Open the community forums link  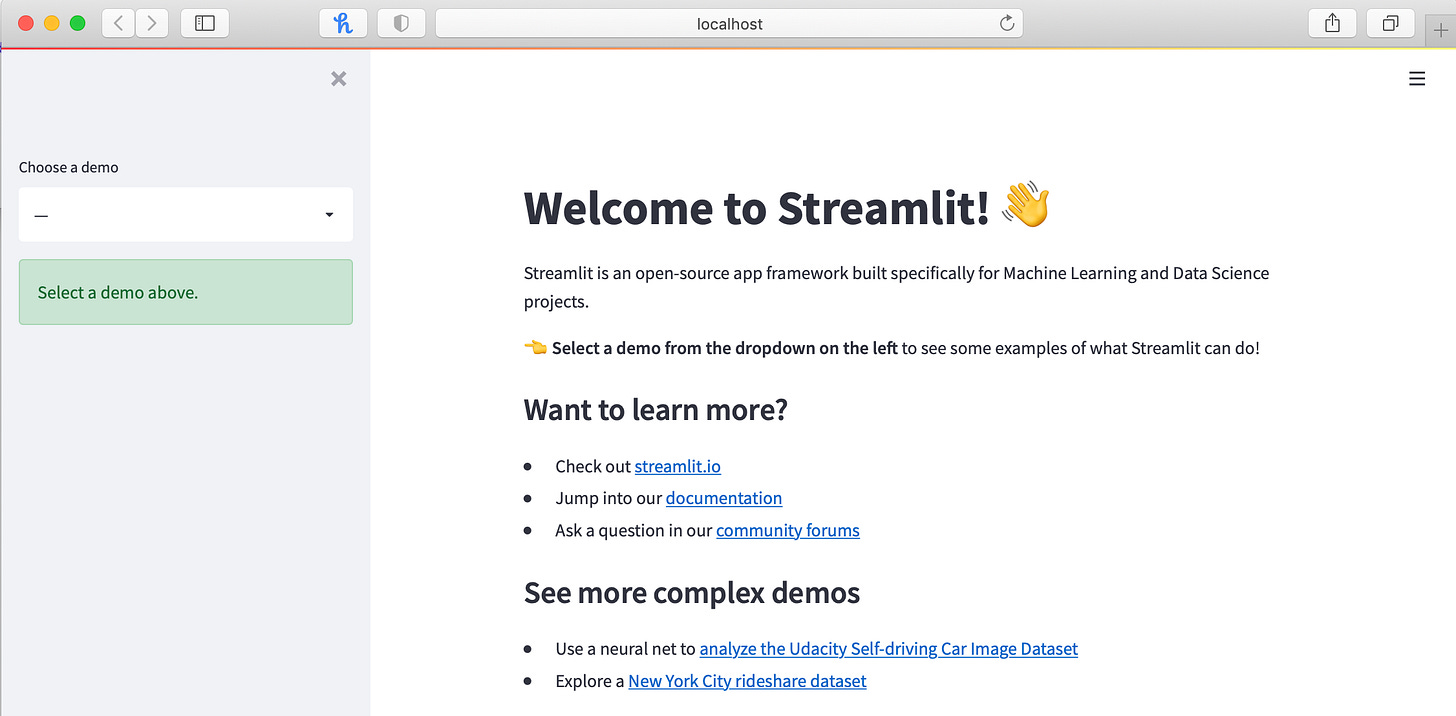coord(788,530)
